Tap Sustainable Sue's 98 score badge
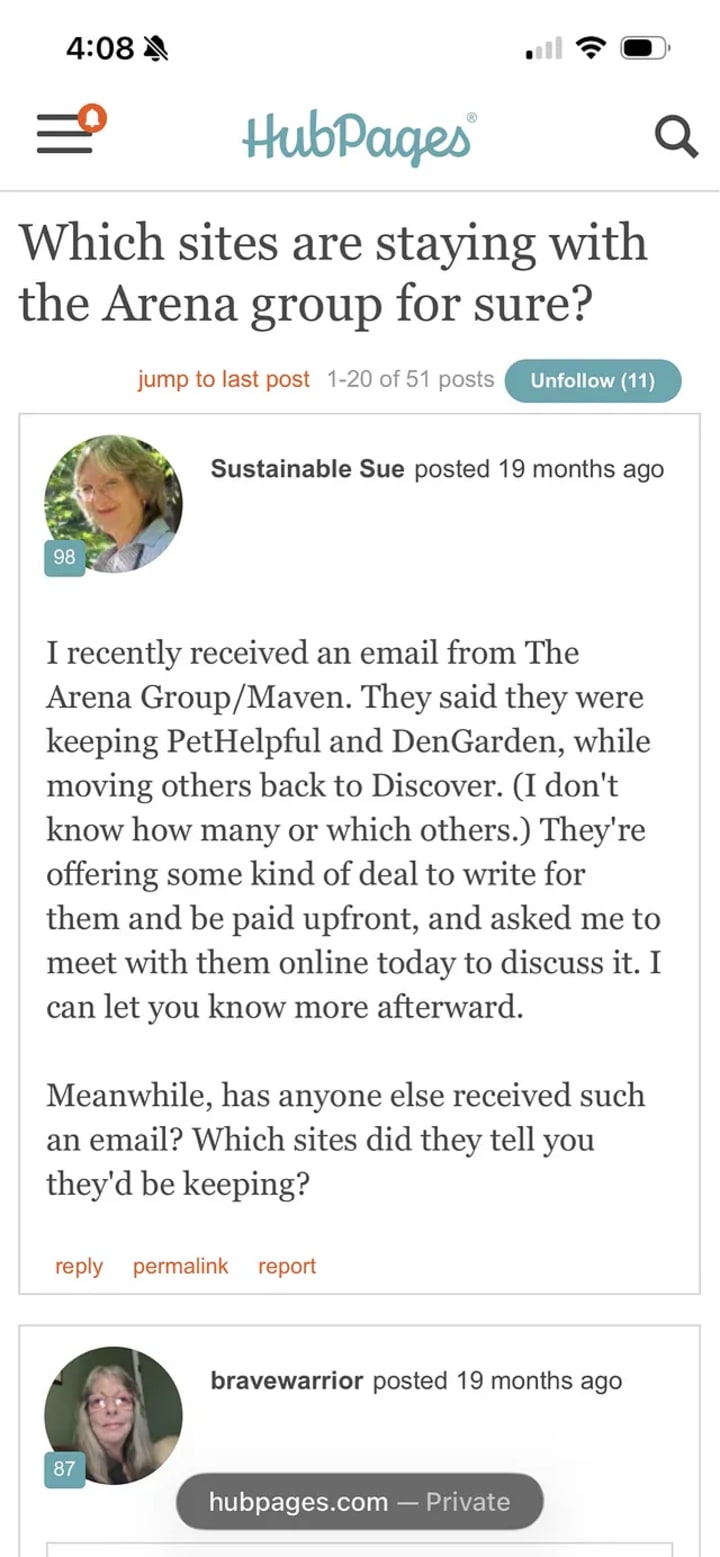This screenshot has width=720, height=1557. [x=64, y=557]
